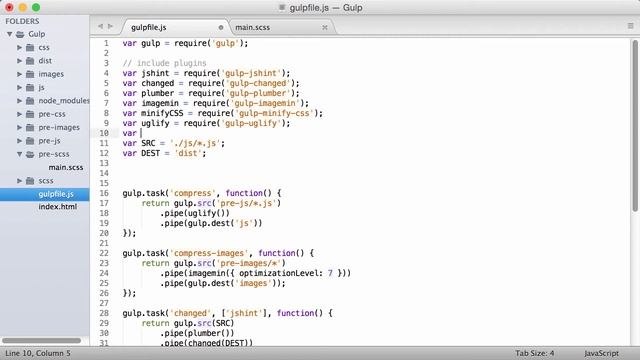Click the js folder icon
The image size is (640, 360).
(x=30, y=88)
